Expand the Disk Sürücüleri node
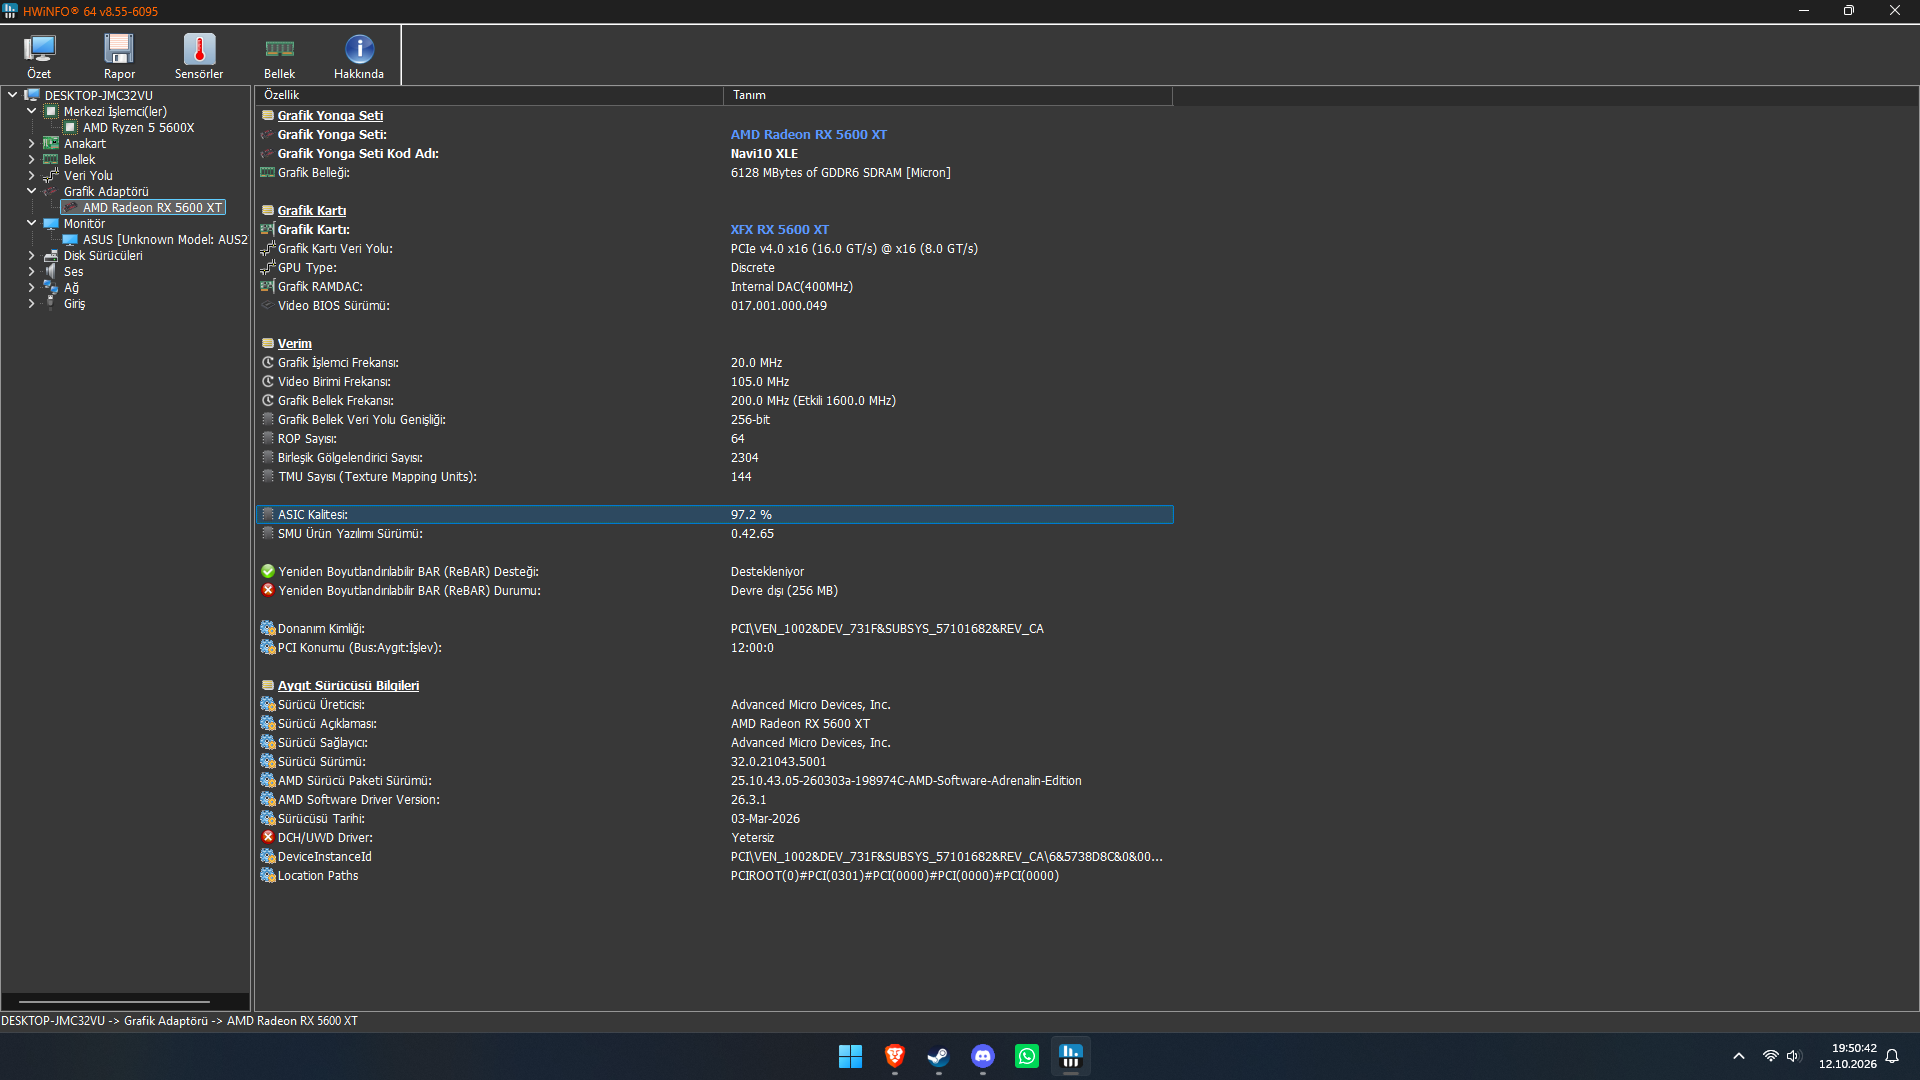This screenshot has width=1920, height=1080. [31, 256]
